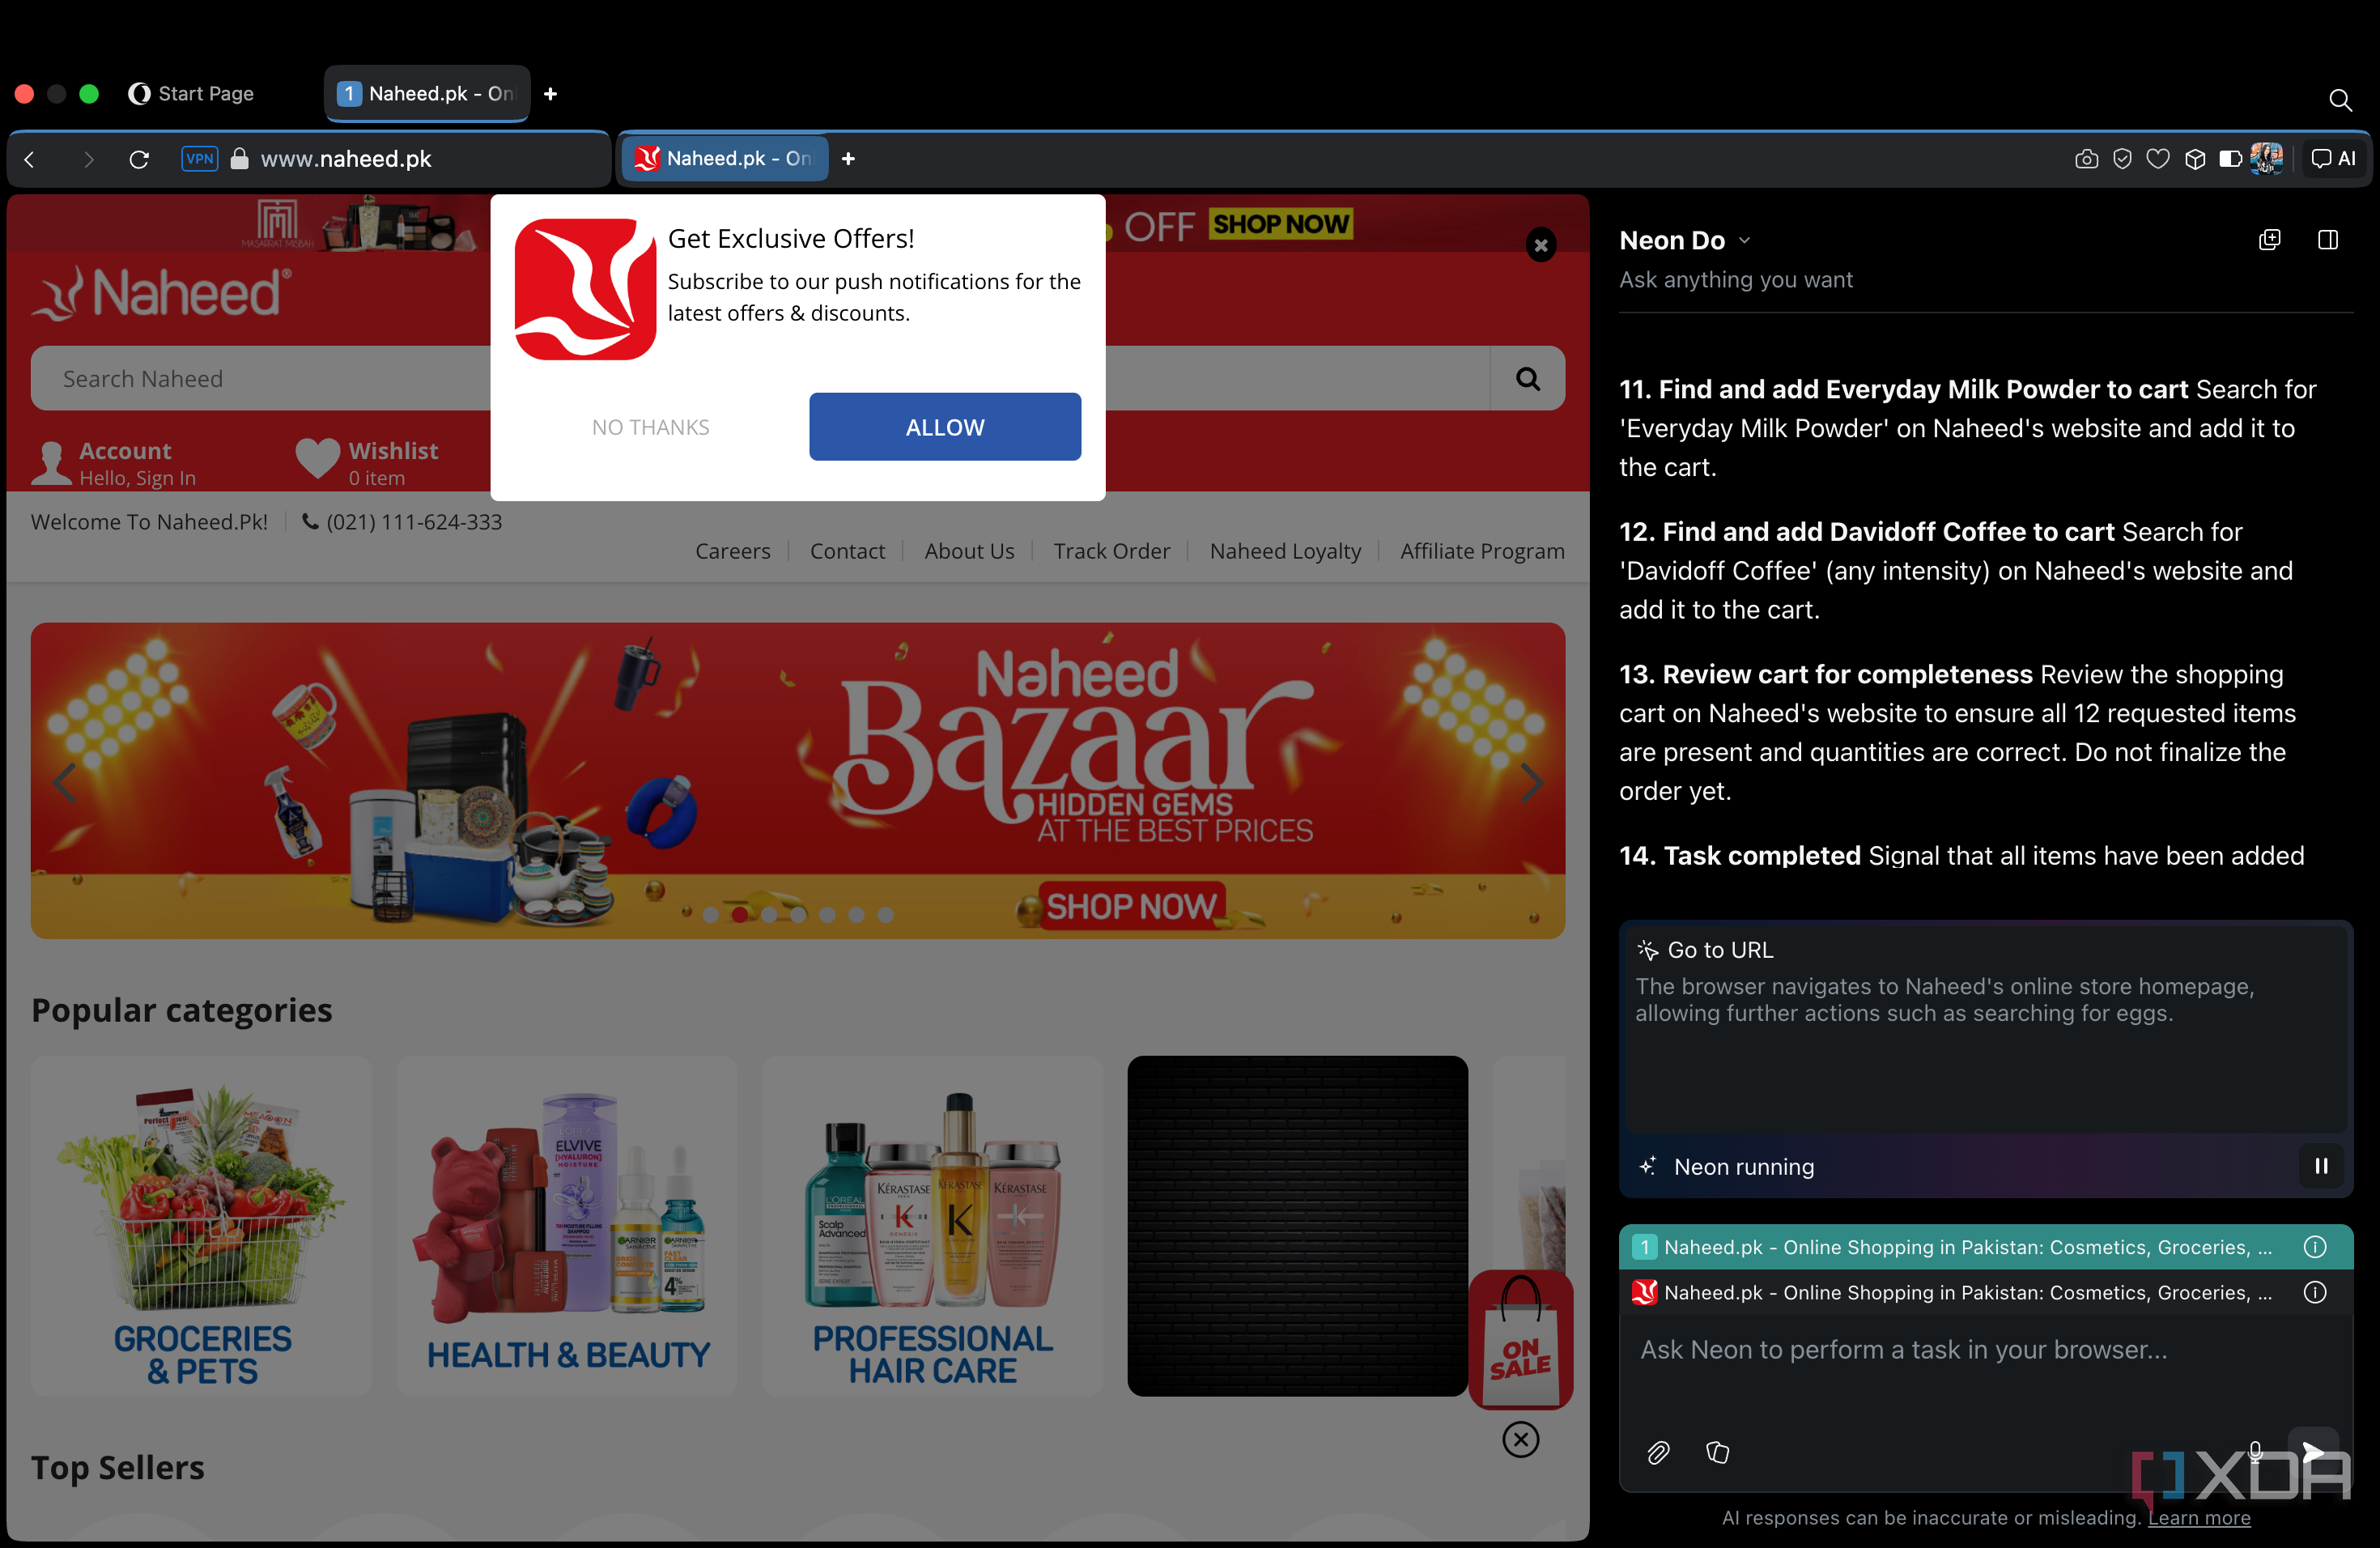The height and width of the screenshot is (1548, 2380).
Task: Open Groceries & Pets category
Action: (x=202, y=1226)
